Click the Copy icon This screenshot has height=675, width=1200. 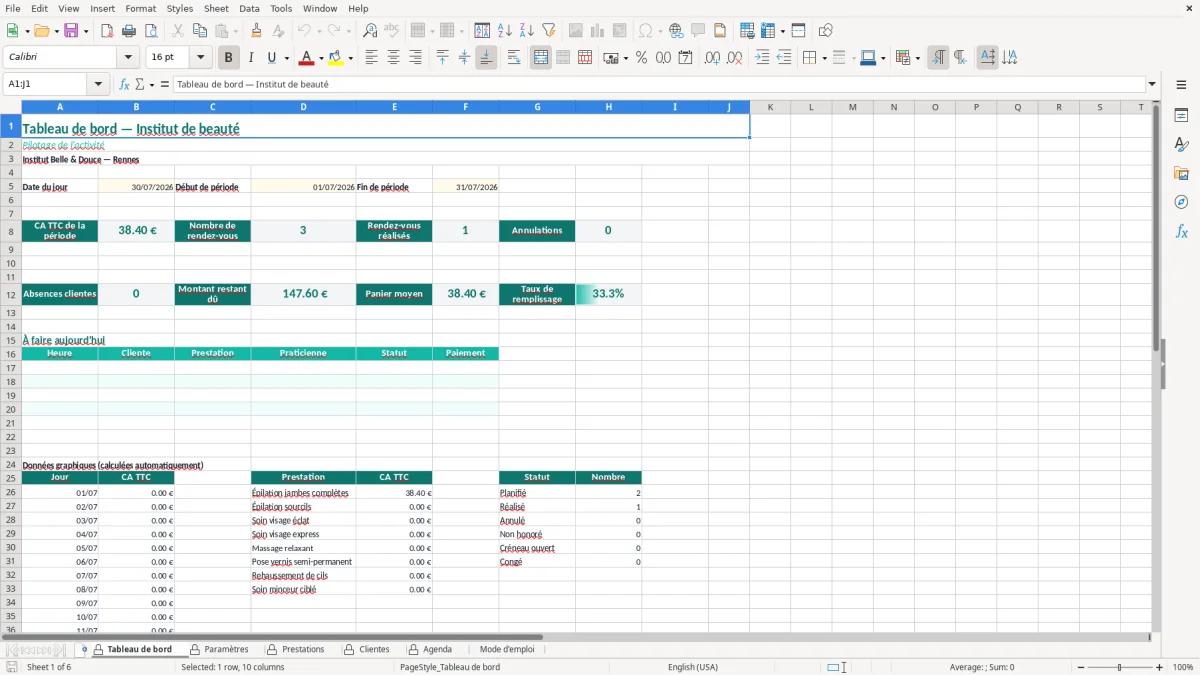click(200, 31)
